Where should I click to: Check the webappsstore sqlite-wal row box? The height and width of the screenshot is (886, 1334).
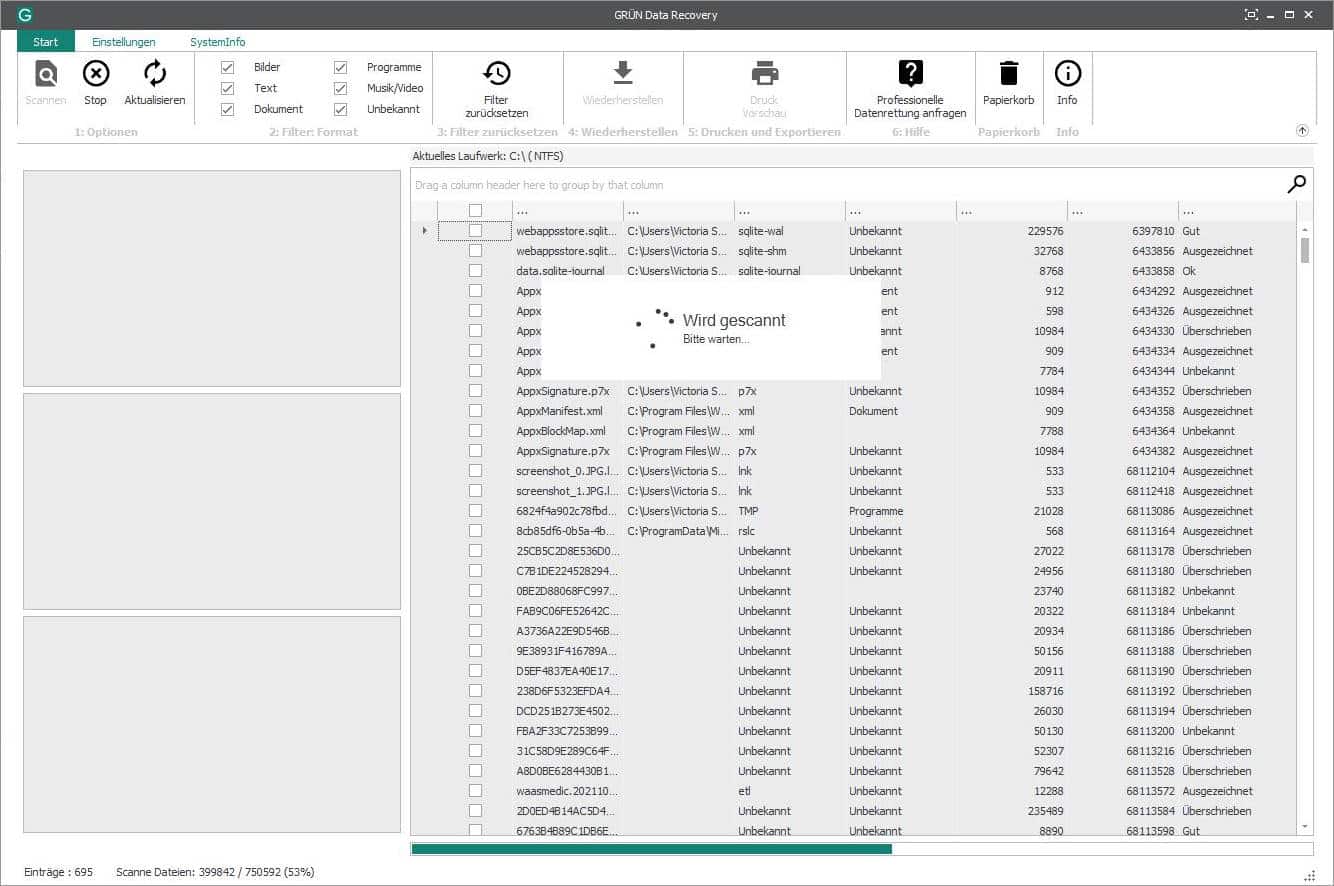(x=475, y=231)
